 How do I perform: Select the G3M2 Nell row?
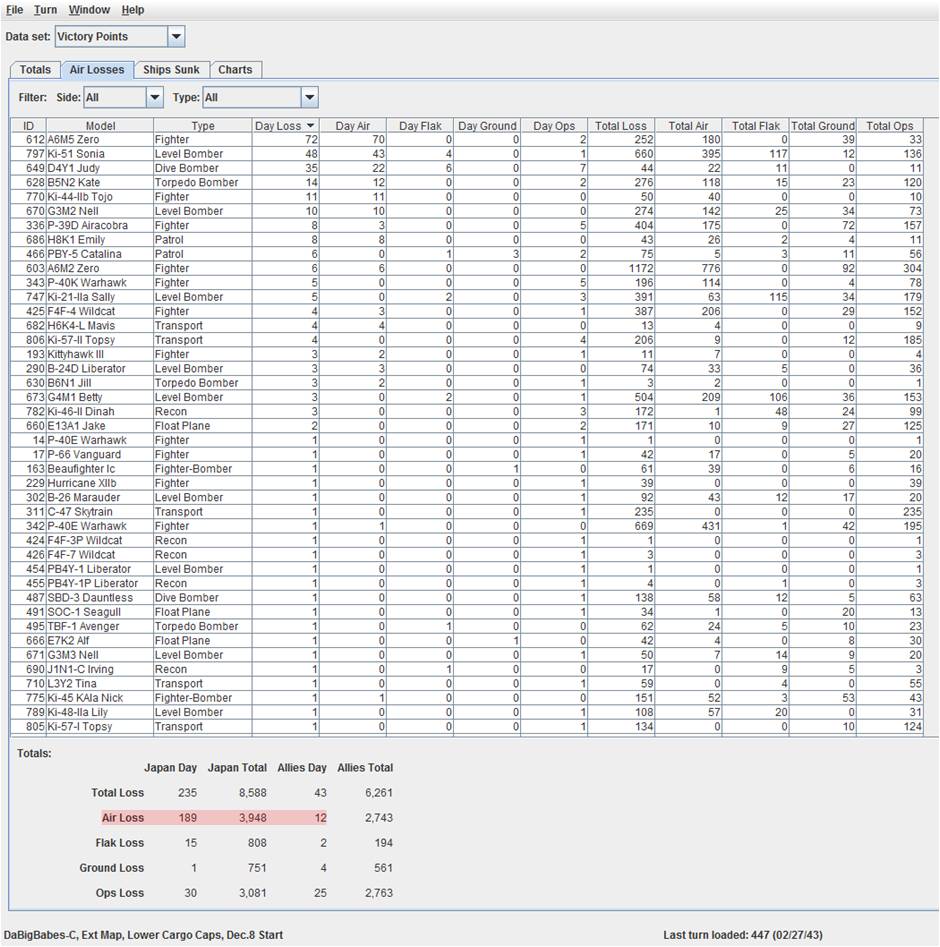pos(467,211)
